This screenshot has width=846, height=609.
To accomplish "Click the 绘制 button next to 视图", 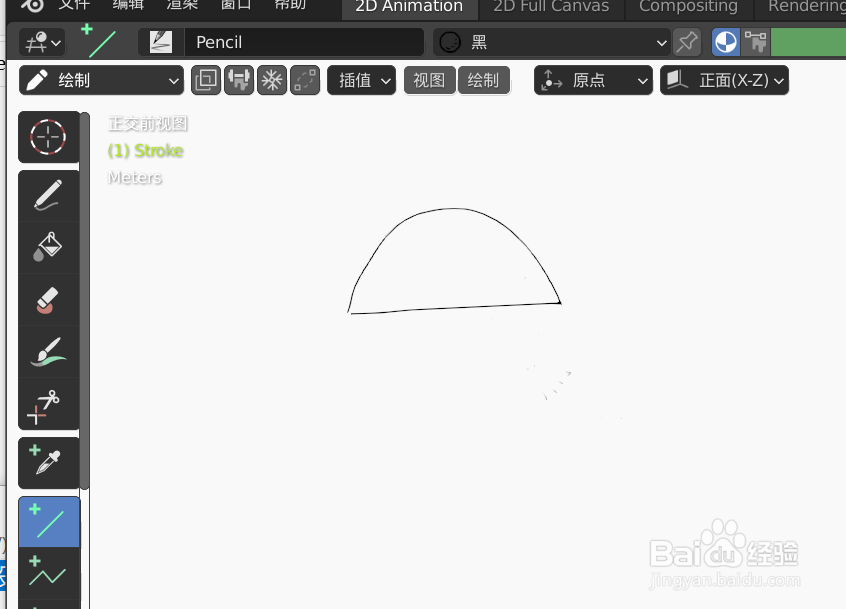I will [x=484, y=80].
